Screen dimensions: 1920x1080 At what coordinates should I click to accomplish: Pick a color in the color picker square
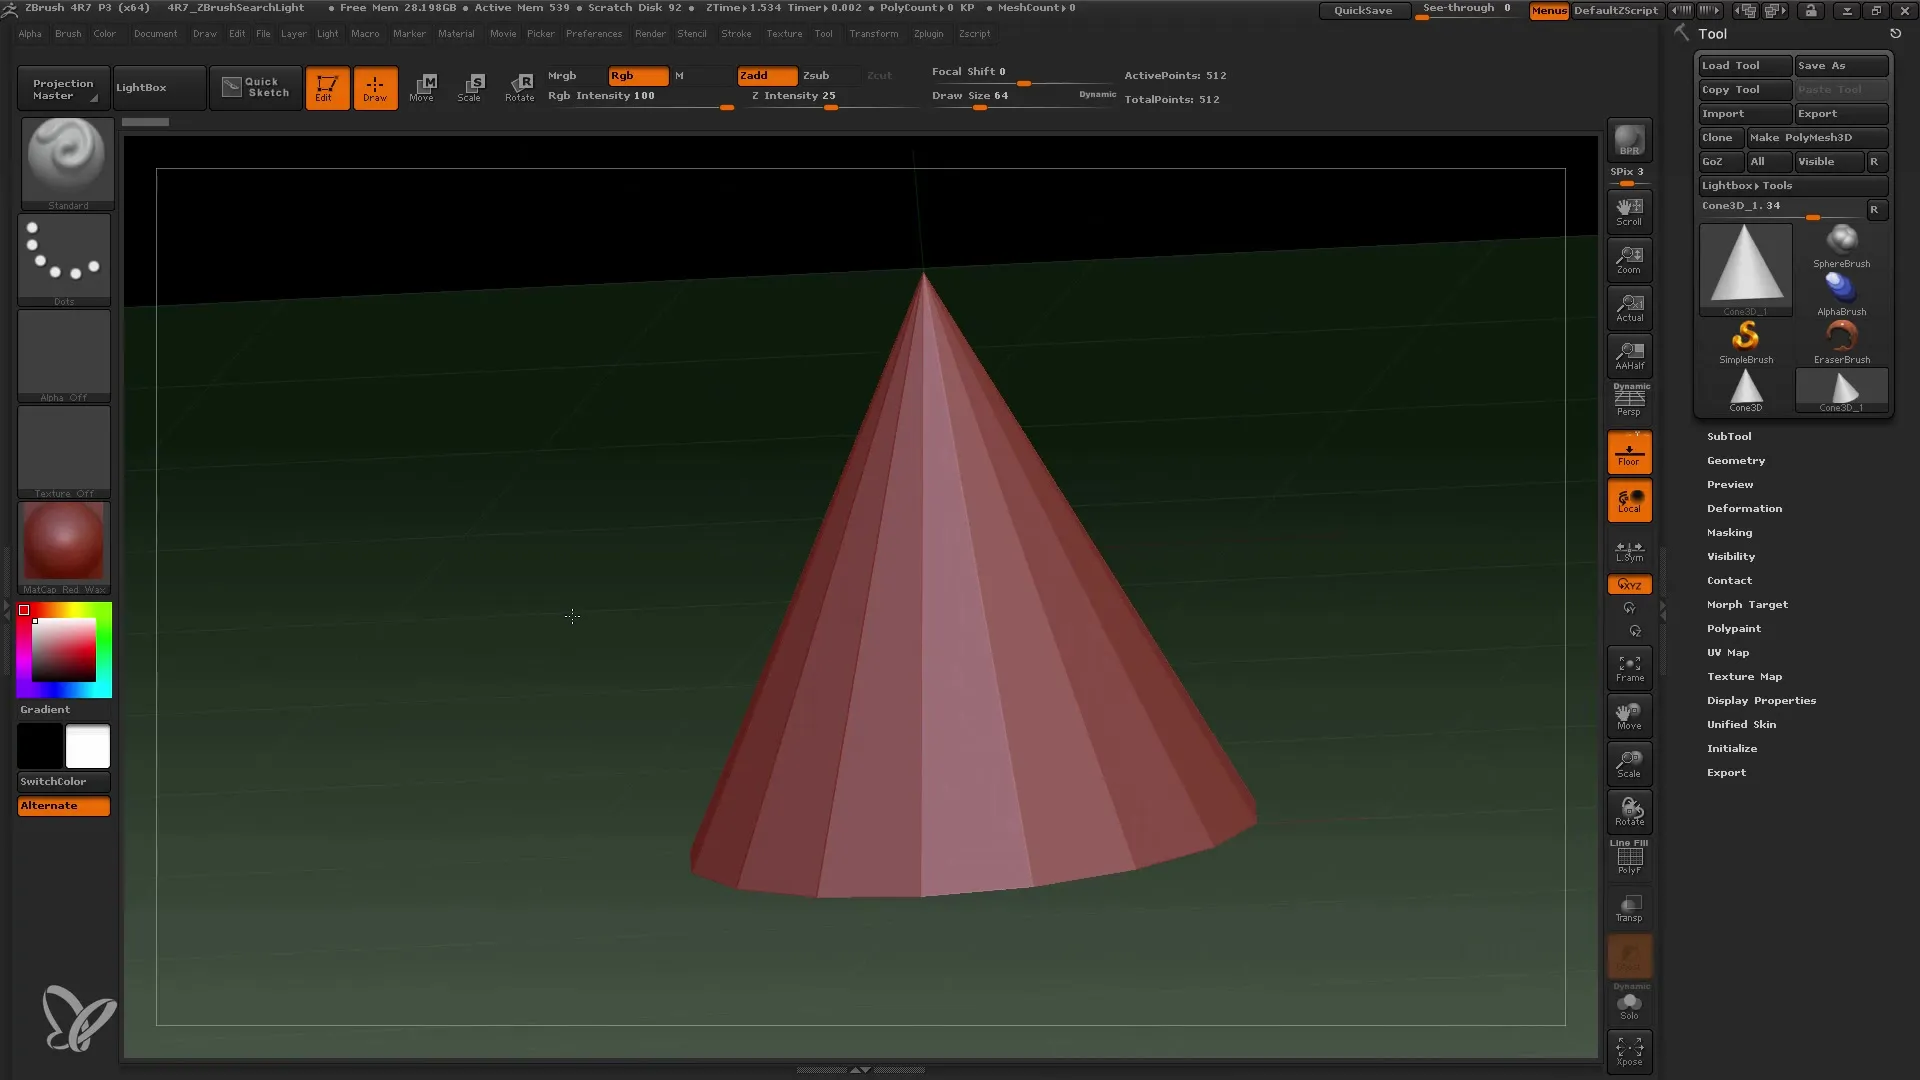click(x=64, y=650)
